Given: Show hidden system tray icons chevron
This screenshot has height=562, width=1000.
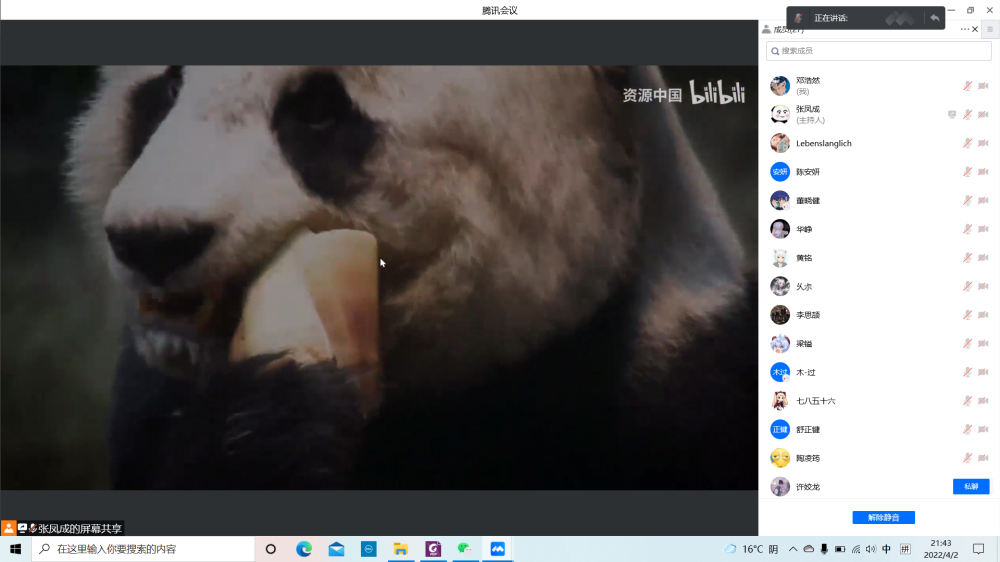Looking at the screenshot, I should [793, 549].
